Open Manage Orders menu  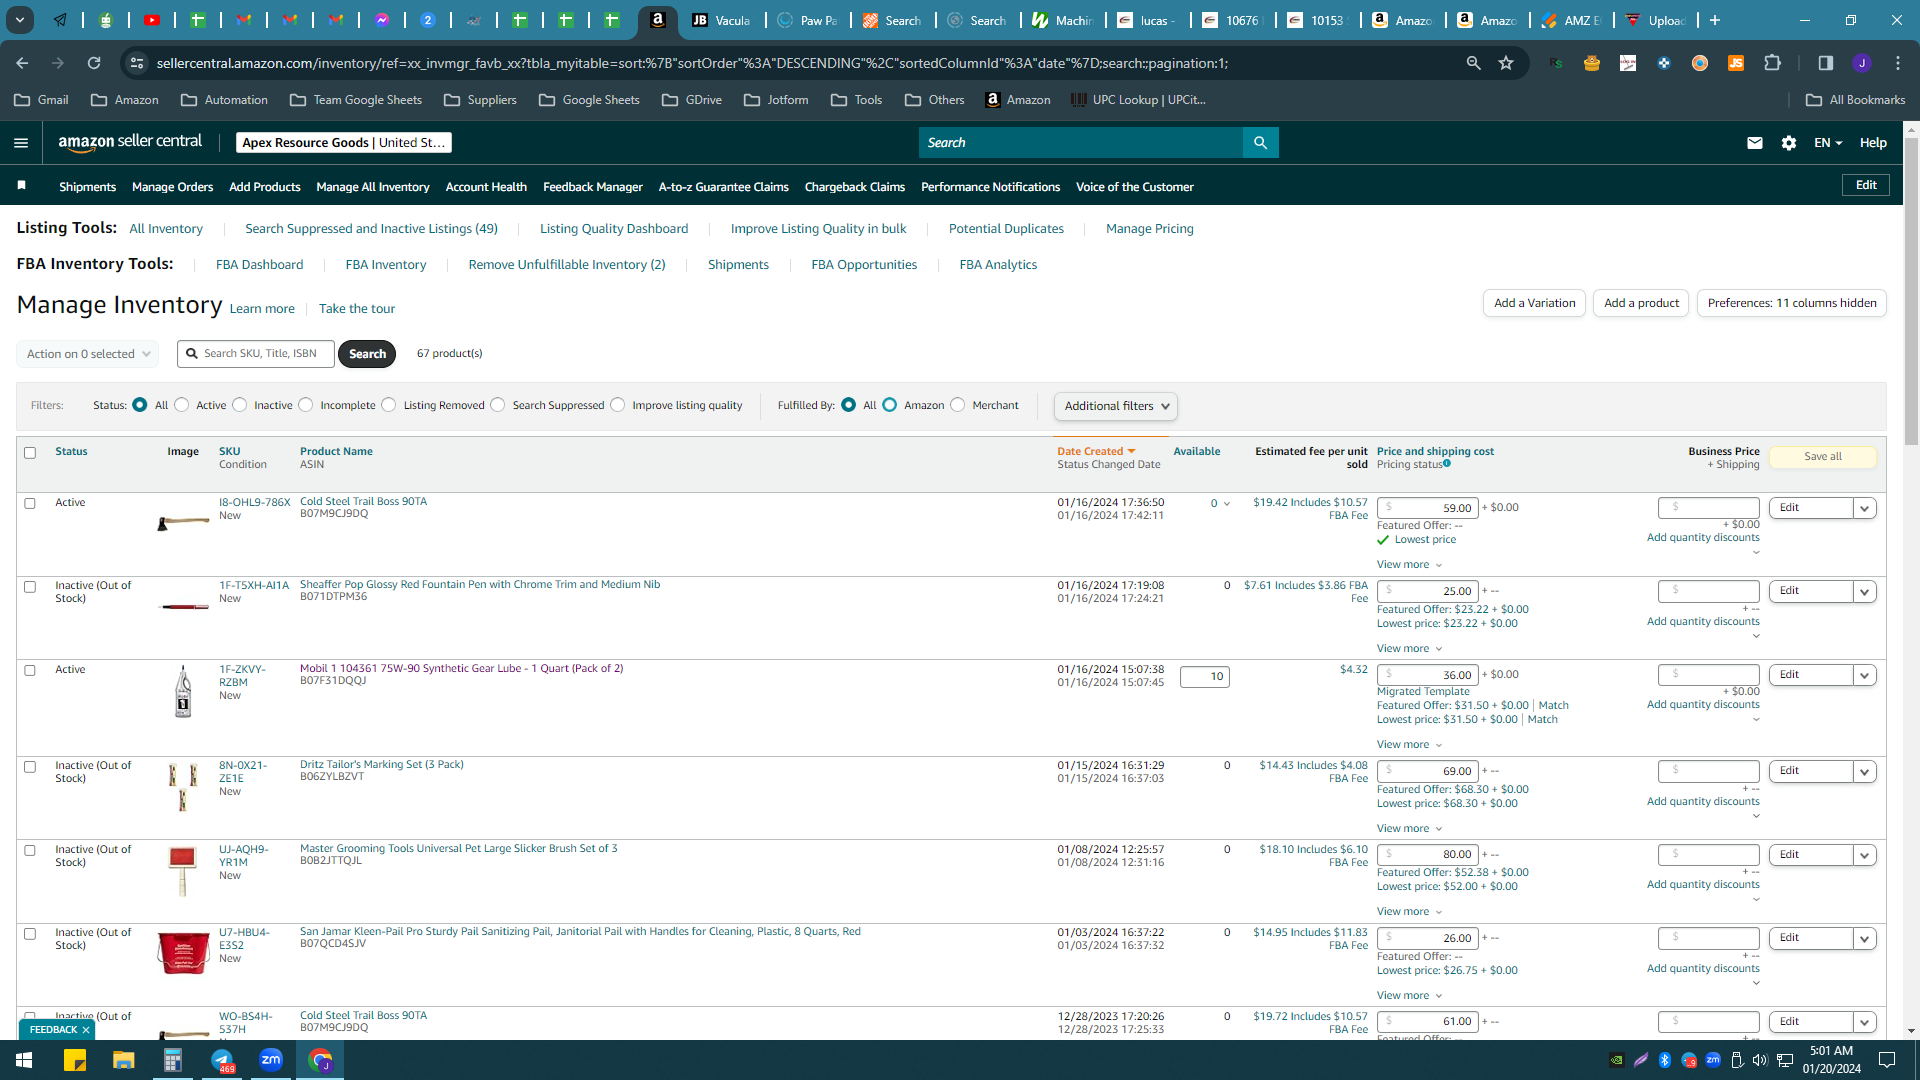(x=172, y=187)
